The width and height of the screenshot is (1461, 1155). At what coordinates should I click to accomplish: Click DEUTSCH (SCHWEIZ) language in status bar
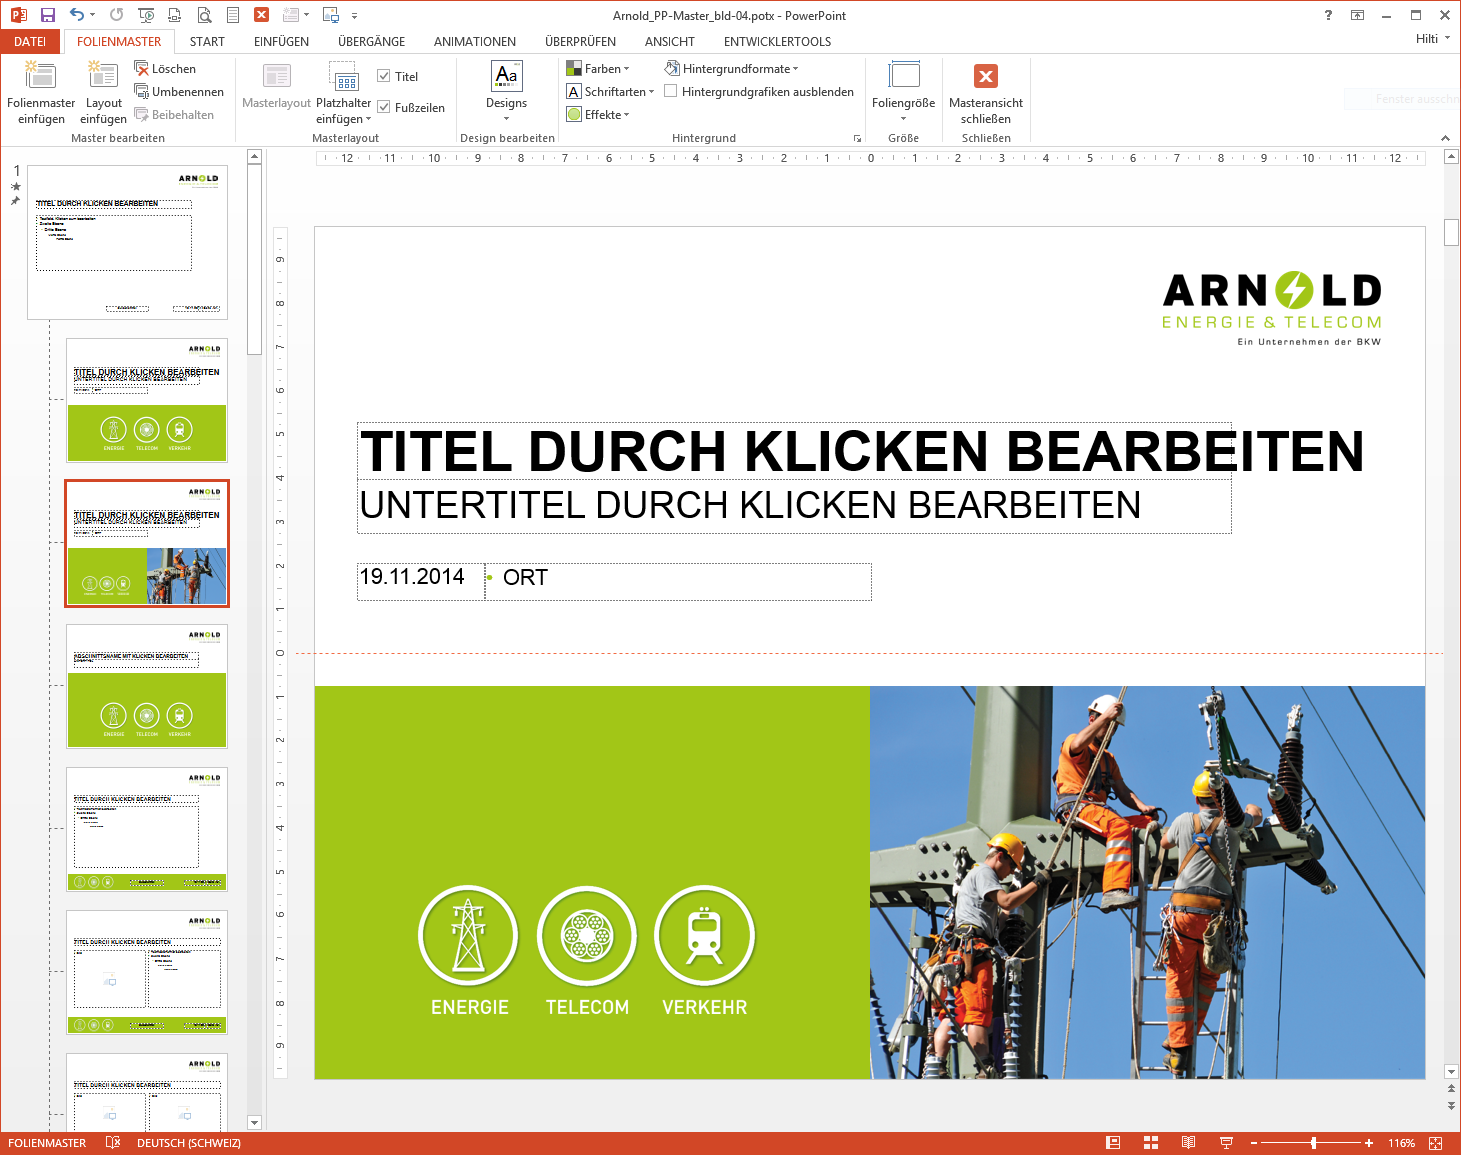(x=188, y=1143)
